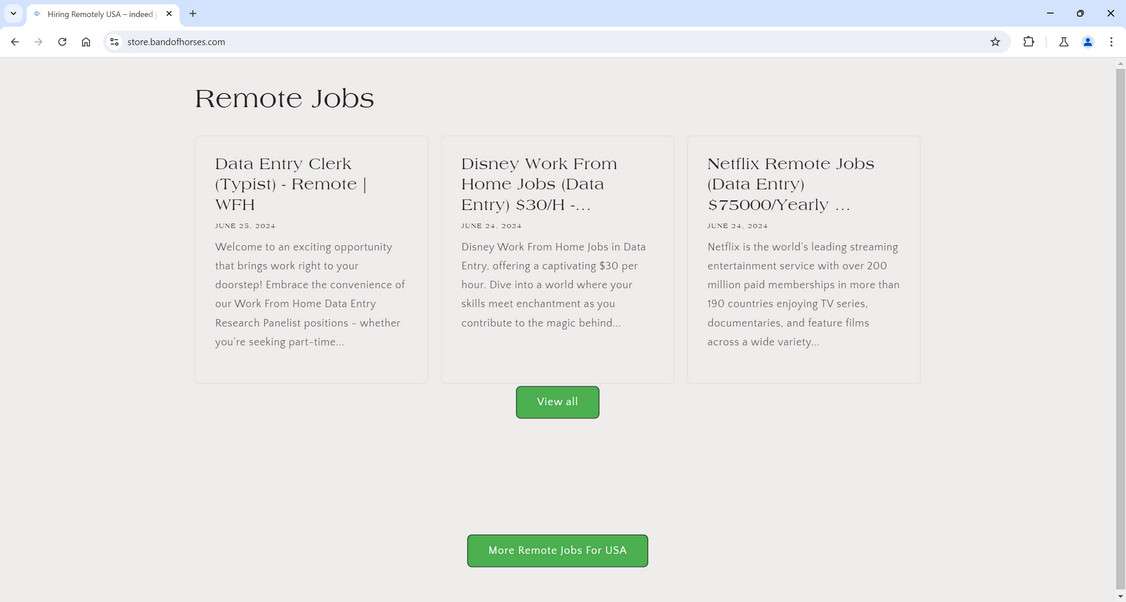The image size is (1126, 602).
Task: Click the View all button
Action: pos(557,402)
